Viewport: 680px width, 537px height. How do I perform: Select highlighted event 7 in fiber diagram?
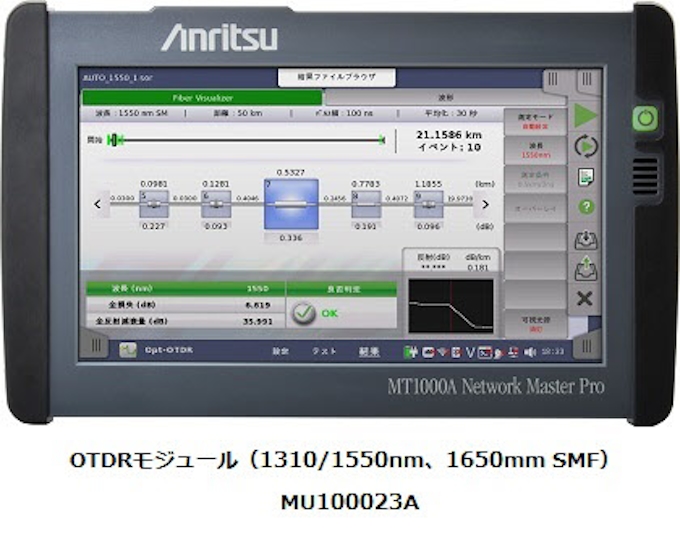(x=291, y=203)
